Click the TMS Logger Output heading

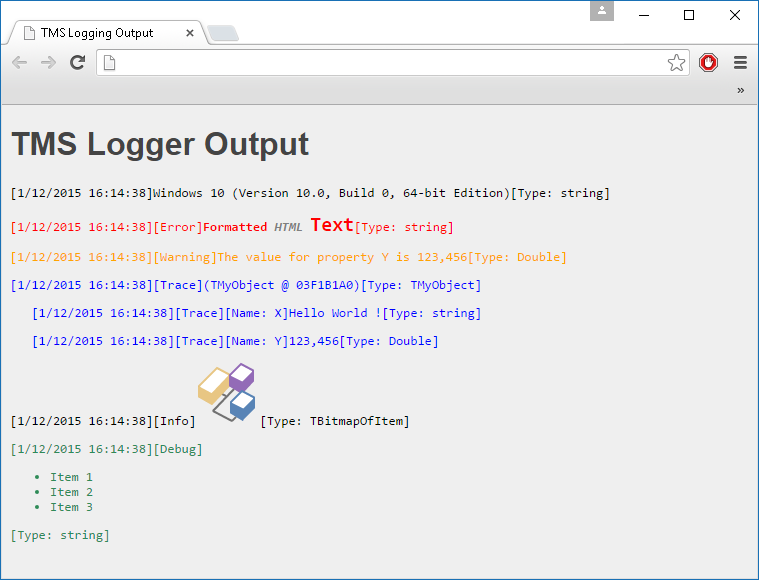[160, 144]
